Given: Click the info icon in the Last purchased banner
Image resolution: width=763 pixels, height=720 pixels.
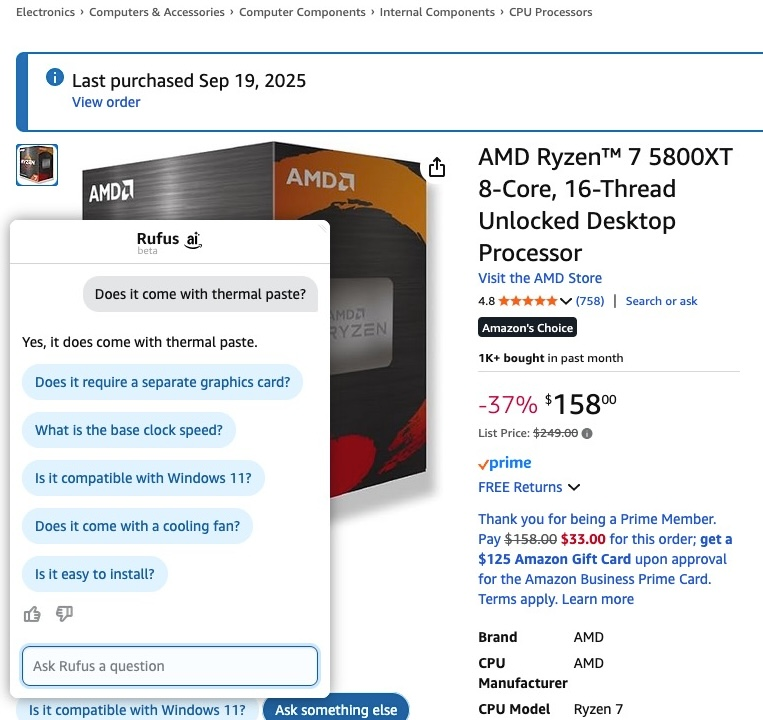Looking at the screenshot, I should point(55,79).
